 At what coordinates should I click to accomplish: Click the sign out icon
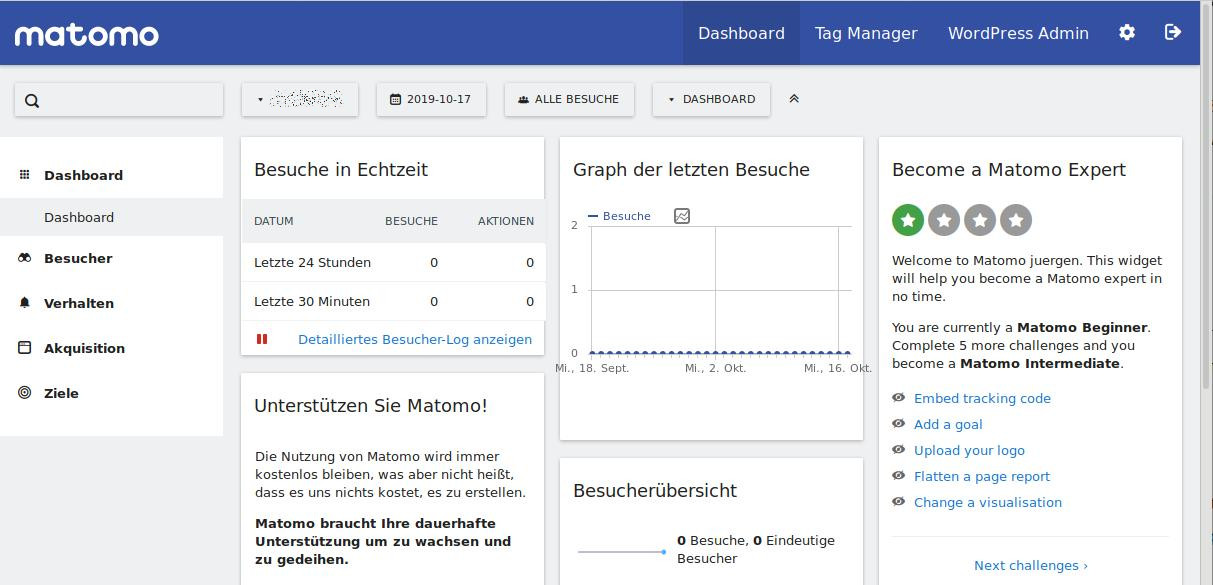[1173, 32]
